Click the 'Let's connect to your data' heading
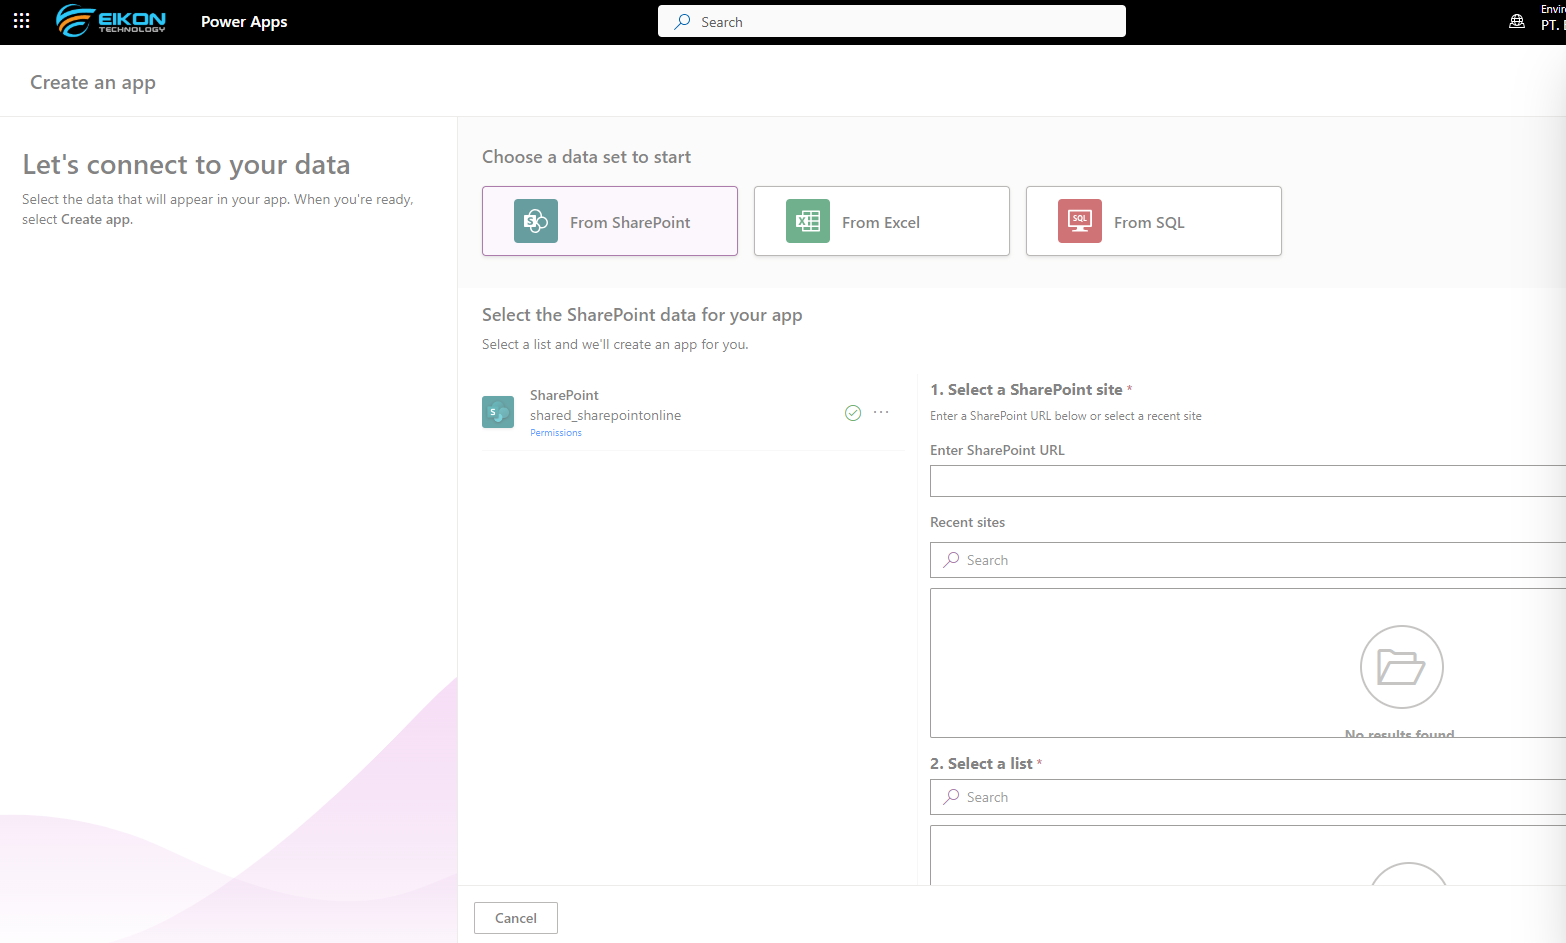Viewport: 1566px width, 943px height. click(186, 164)
